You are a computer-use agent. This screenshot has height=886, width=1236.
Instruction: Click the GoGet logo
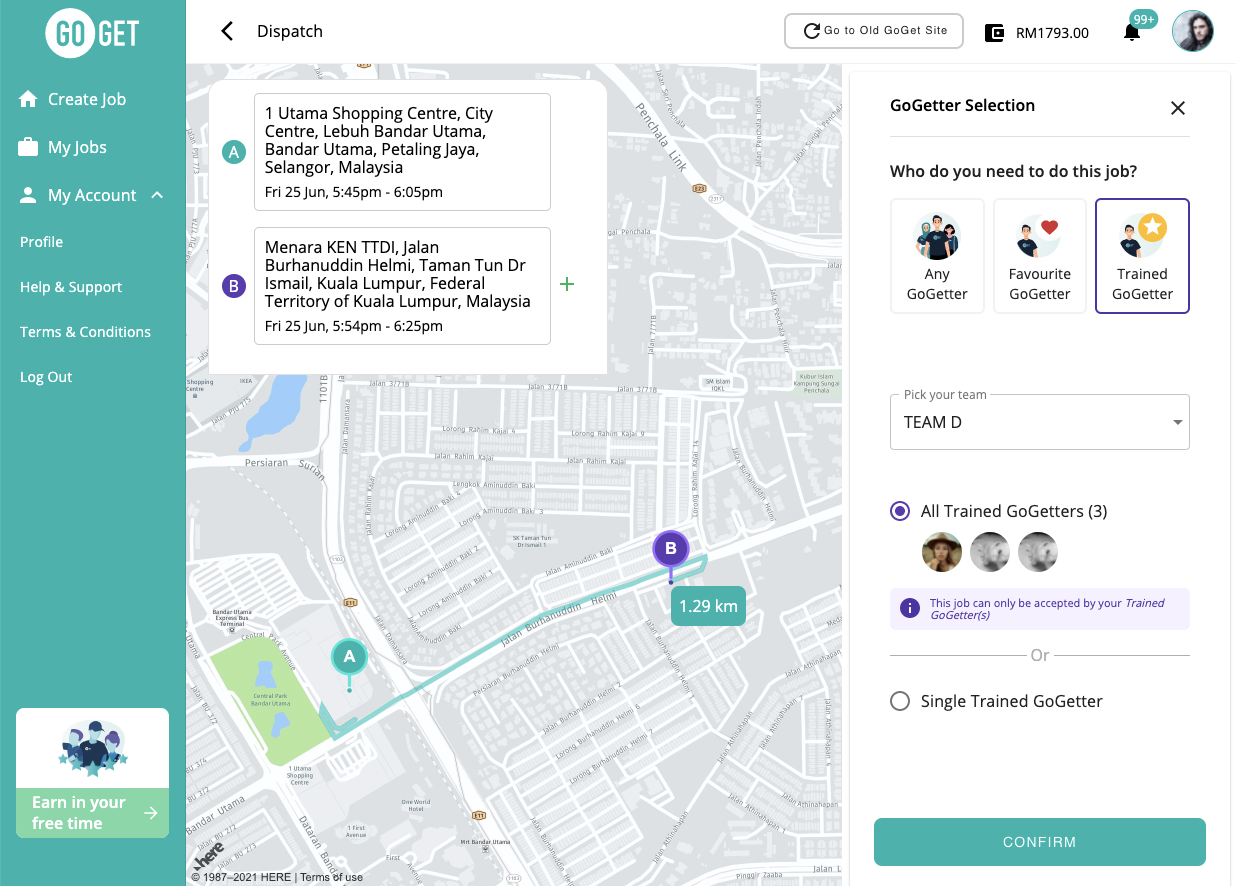click(x=92, y=32)
